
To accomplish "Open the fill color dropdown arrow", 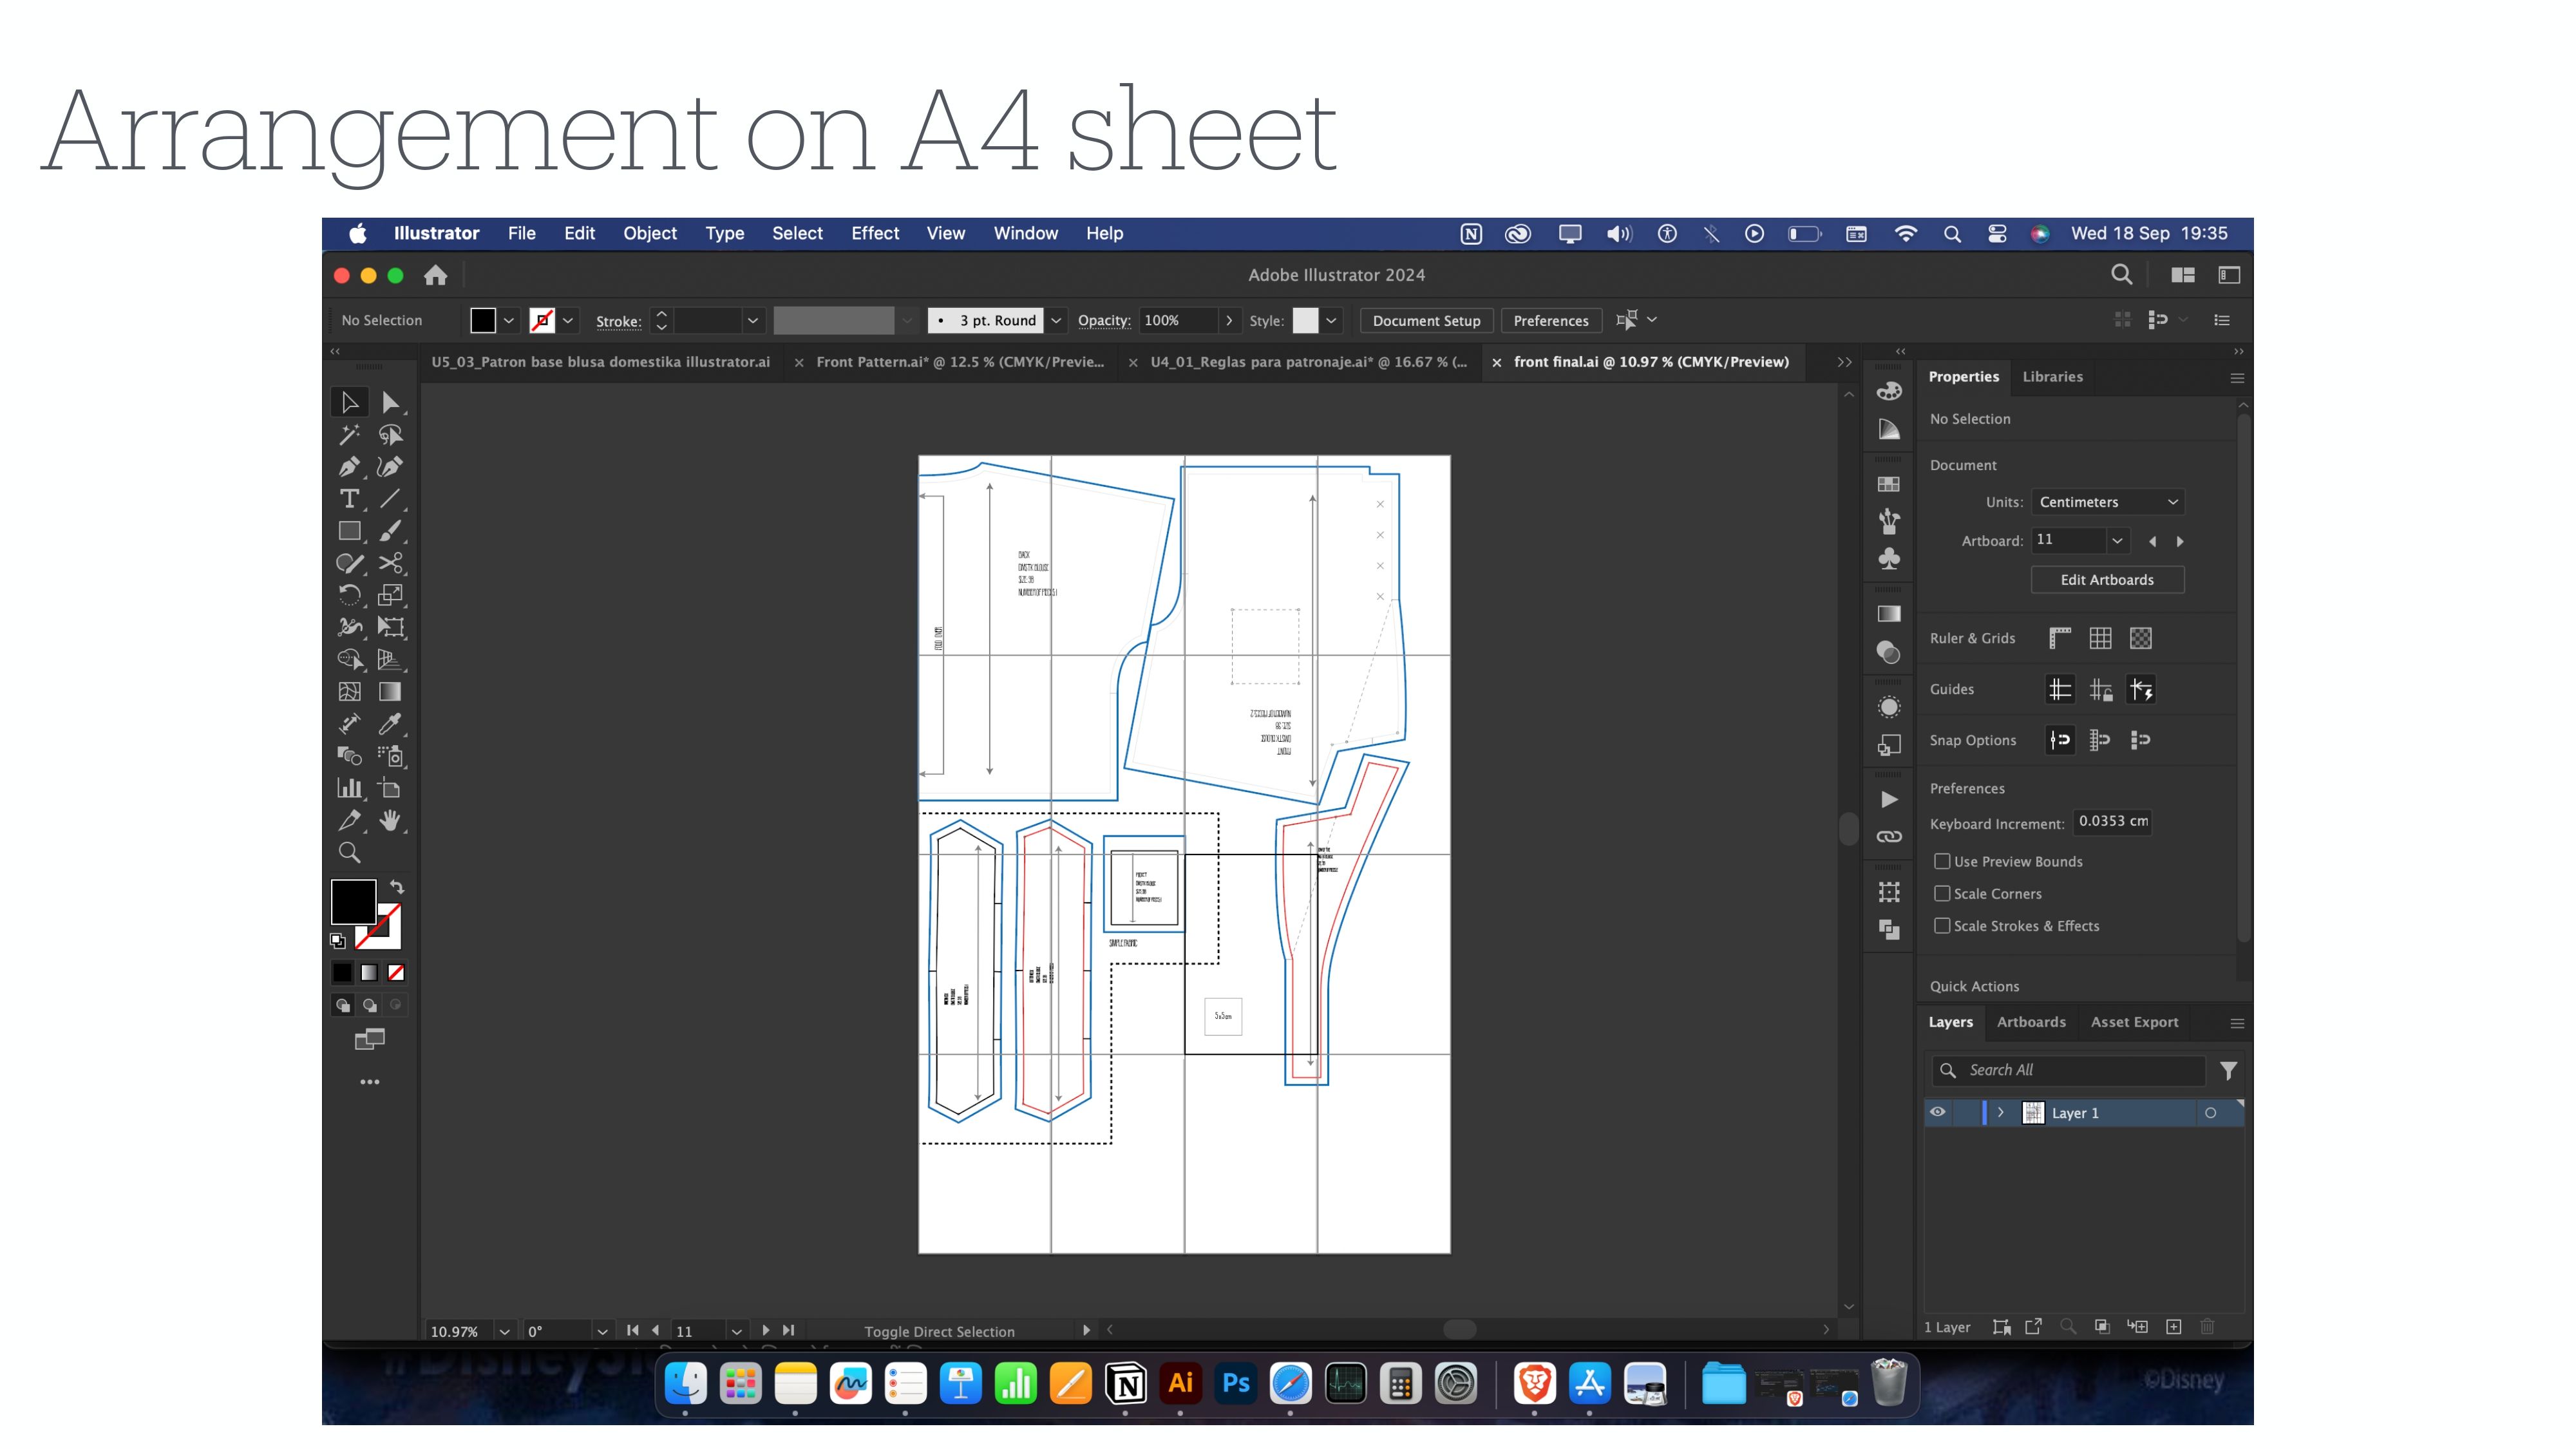I will 509,320.
